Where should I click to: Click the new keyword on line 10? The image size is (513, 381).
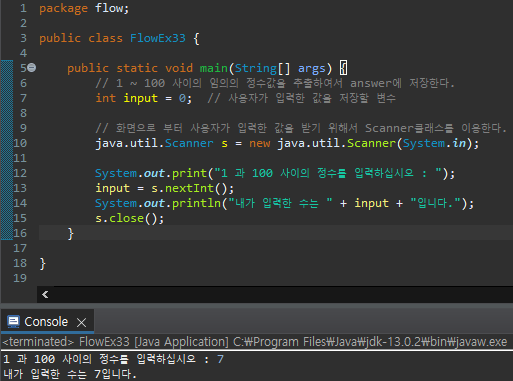[260, 143]
